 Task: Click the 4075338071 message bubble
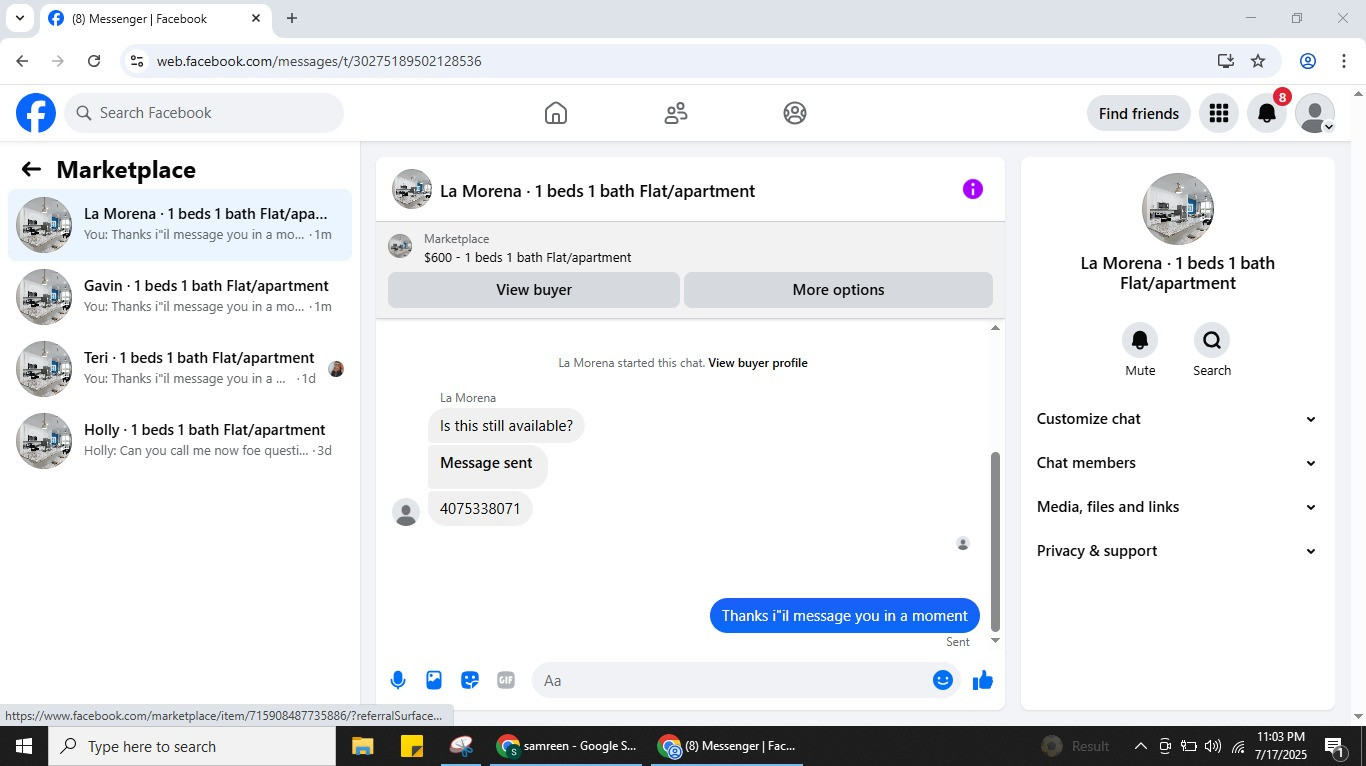pos(480,509)
